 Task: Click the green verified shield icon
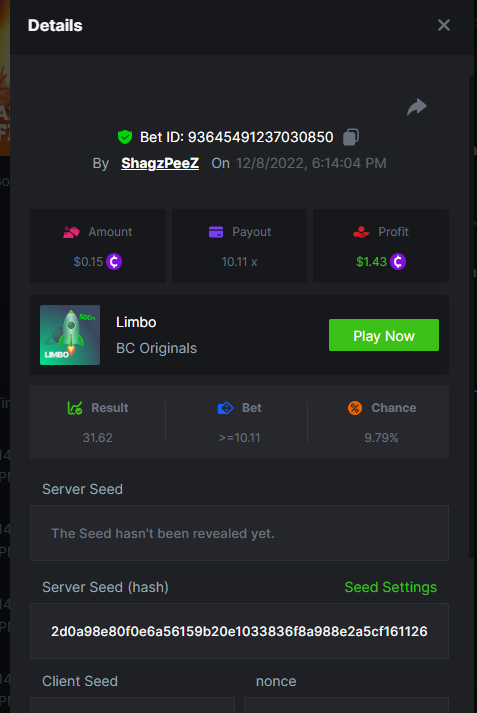125,137
